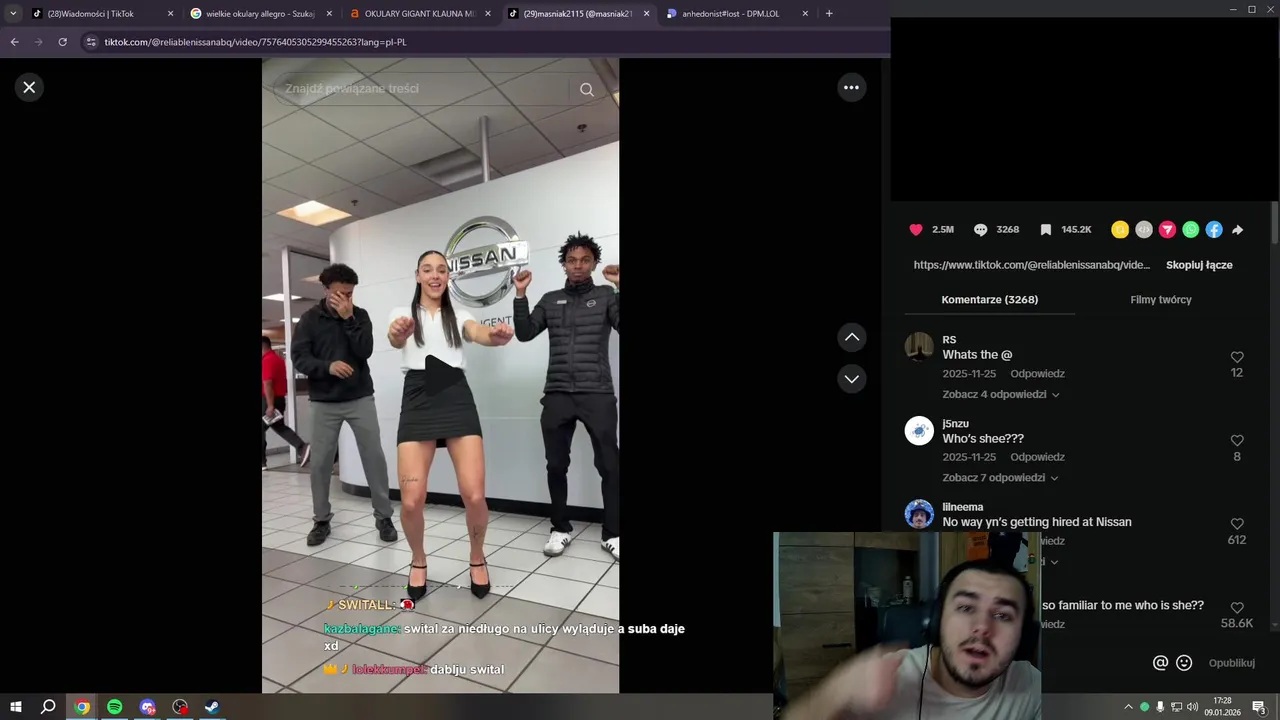This screenshot has height=720, width=1280.
Task: Open the taskbar clock showing 17:28
Action: coord(1222,707)
